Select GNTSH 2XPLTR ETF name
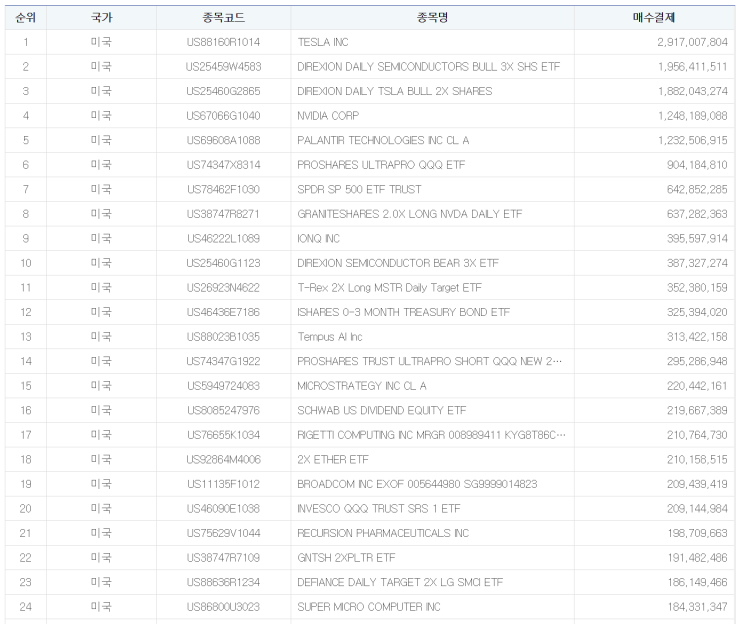This screenshot has height=624, width=743. [346, 558]
